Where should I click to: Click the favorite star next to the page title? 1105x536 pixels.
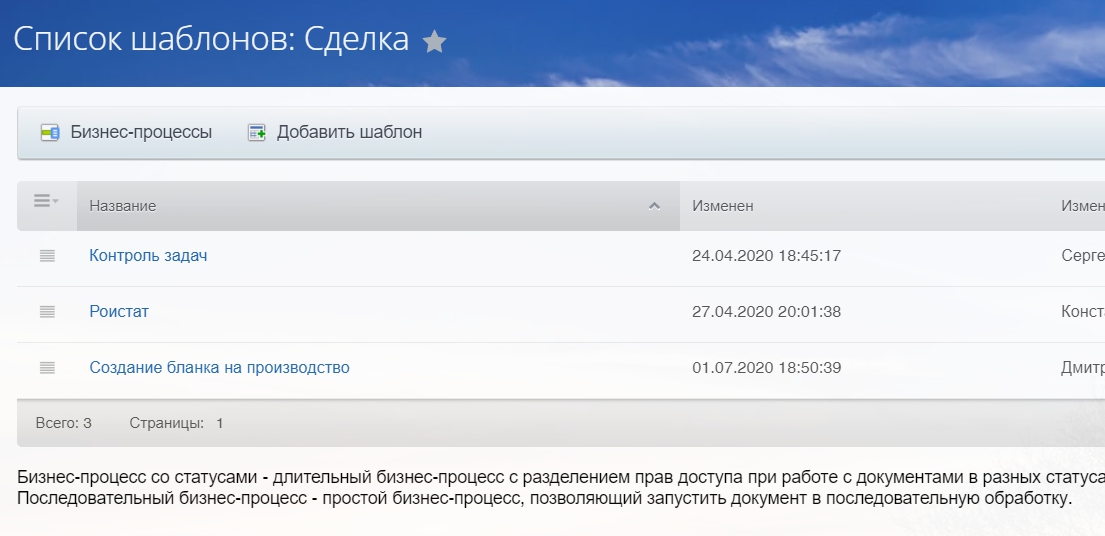pyautogui.click(x=434, y=42)
